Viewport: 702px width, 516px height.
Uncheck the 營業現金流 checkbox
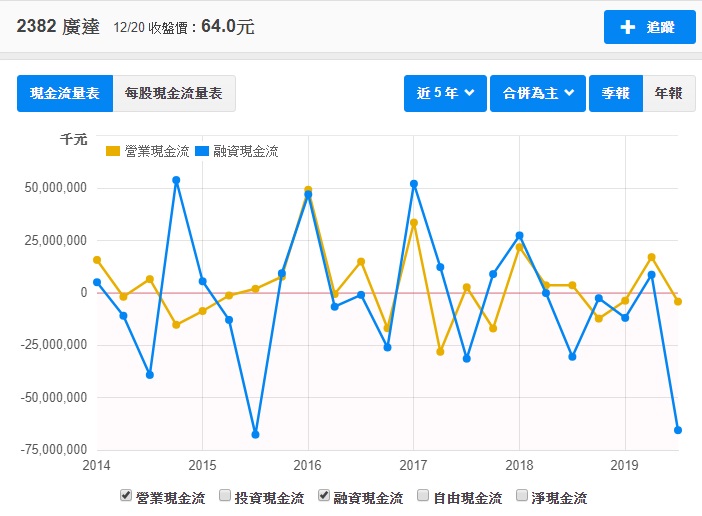pyautogui.click(x=126, y=495)
